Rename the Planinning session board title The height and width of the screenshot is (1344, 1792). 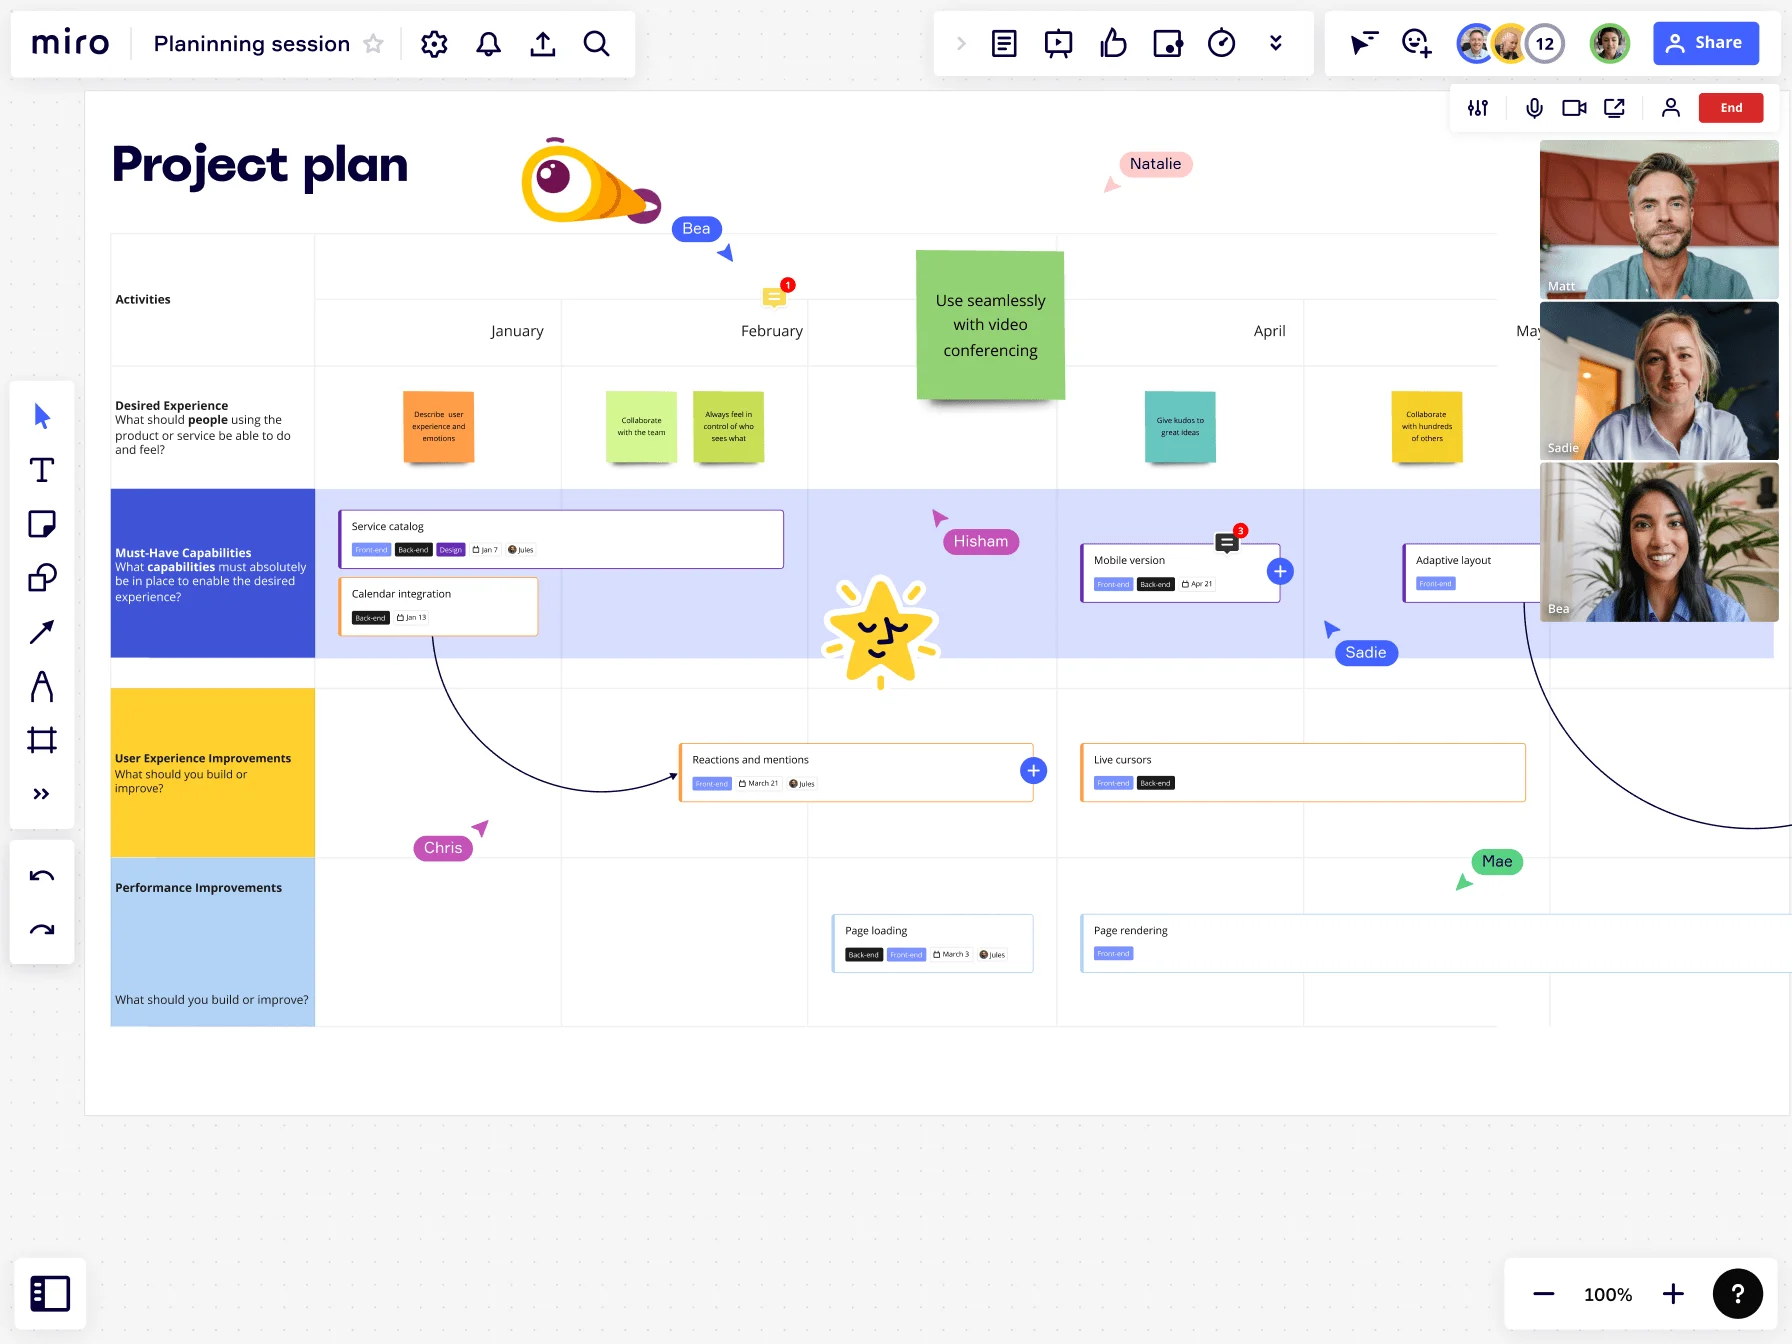(250, 43)
